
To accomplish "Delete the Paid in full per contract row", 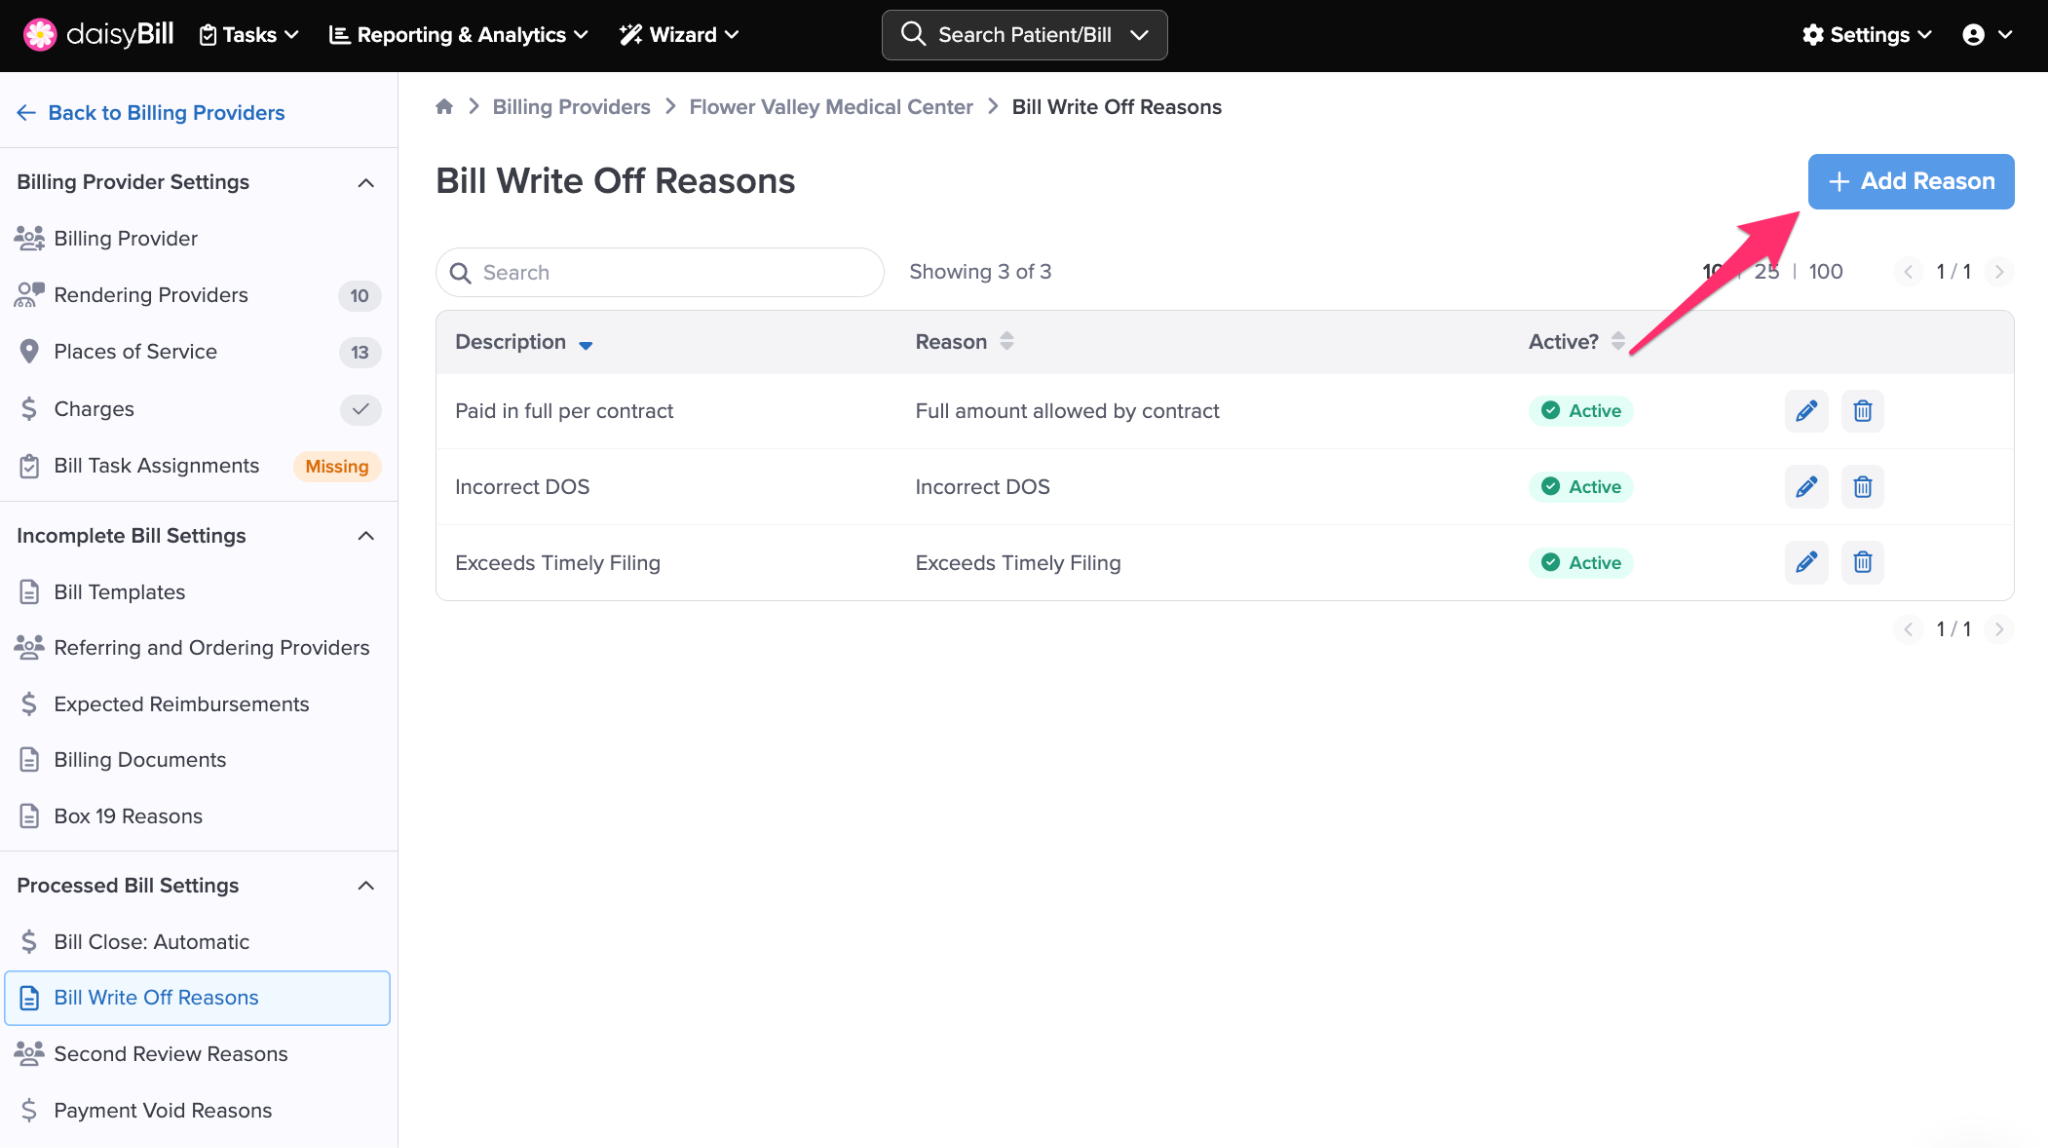I will tap(1862, 411).
